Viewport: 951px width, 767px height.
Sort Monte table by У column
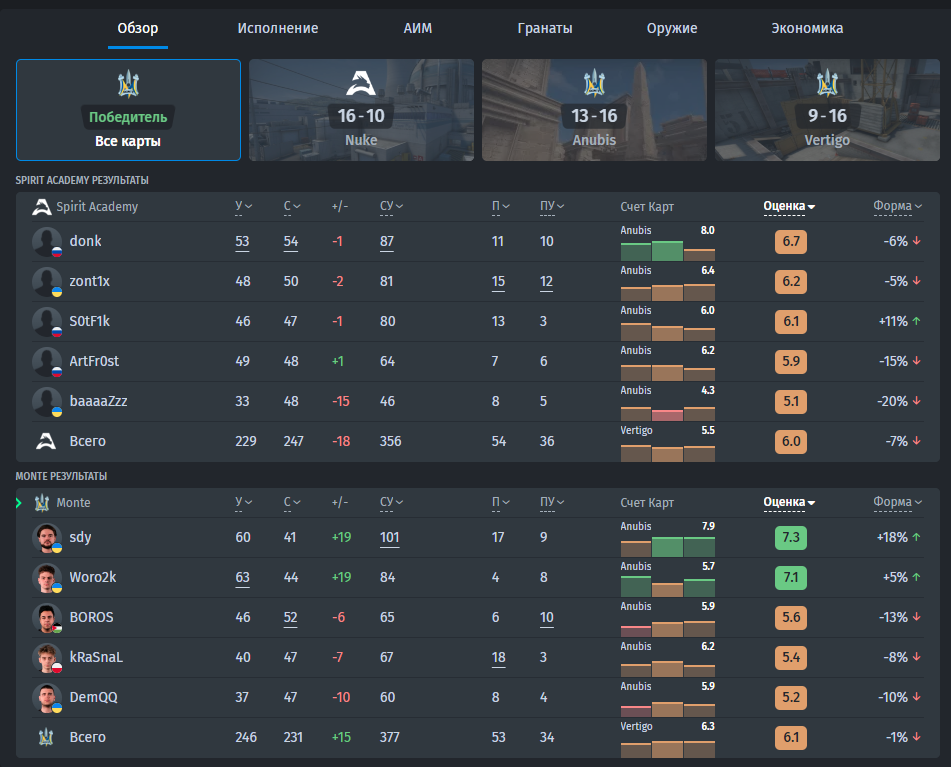[x=243, y=503]
